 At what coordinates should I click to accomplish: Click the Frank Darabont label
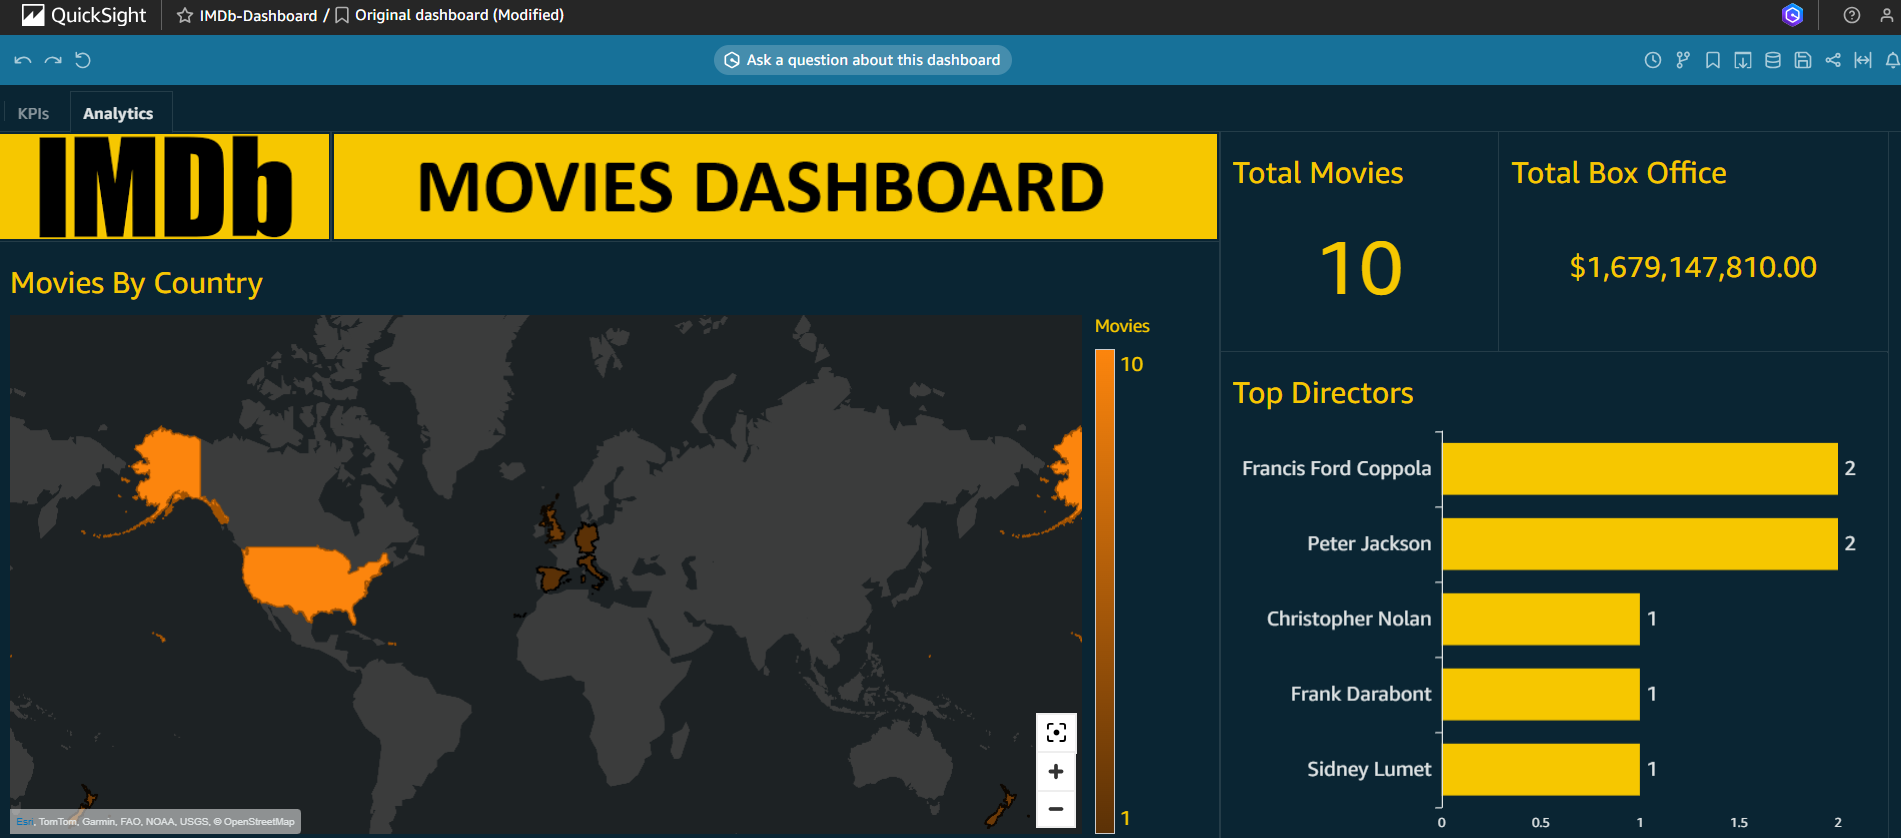[1361, 693]
